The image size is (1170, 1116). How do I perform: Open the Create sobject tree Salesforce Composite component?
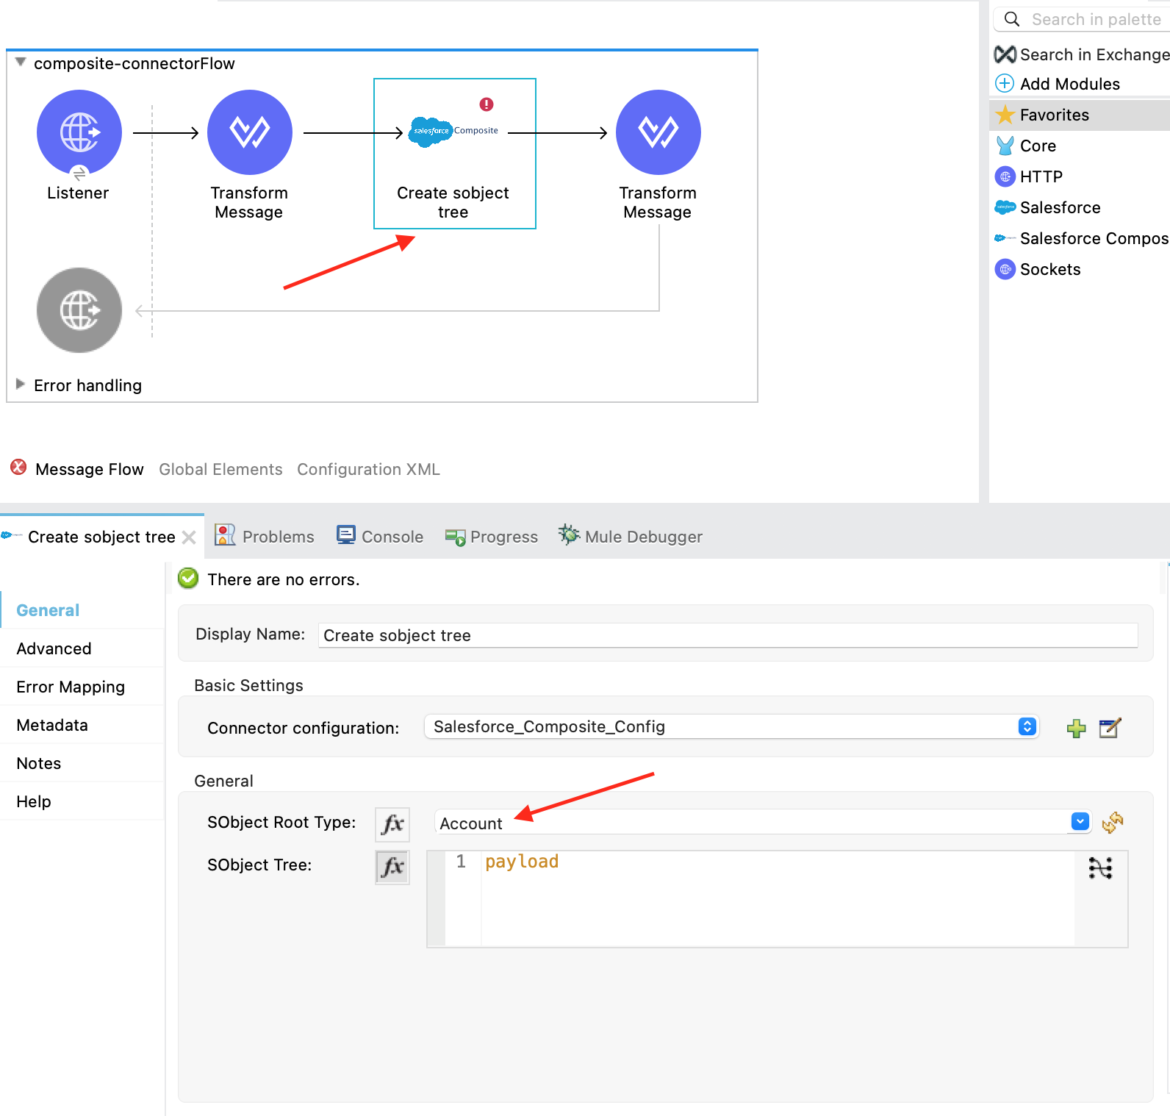click(x=454, y=131)
